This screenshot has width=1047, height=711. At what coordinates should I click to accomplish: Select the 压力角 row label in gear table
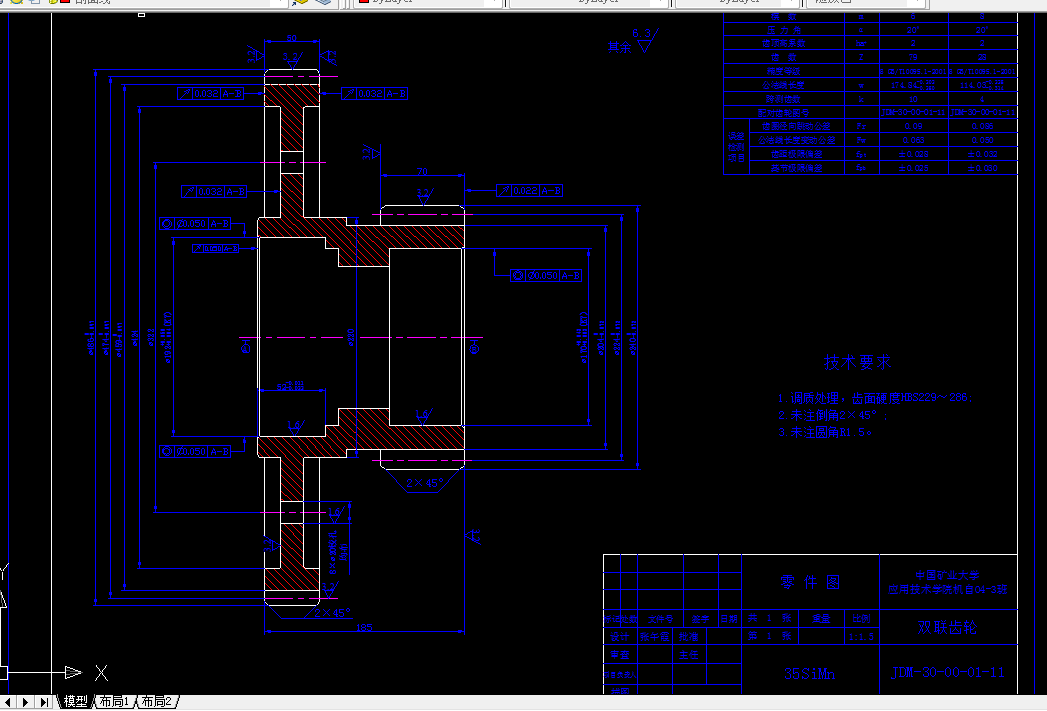784,30
